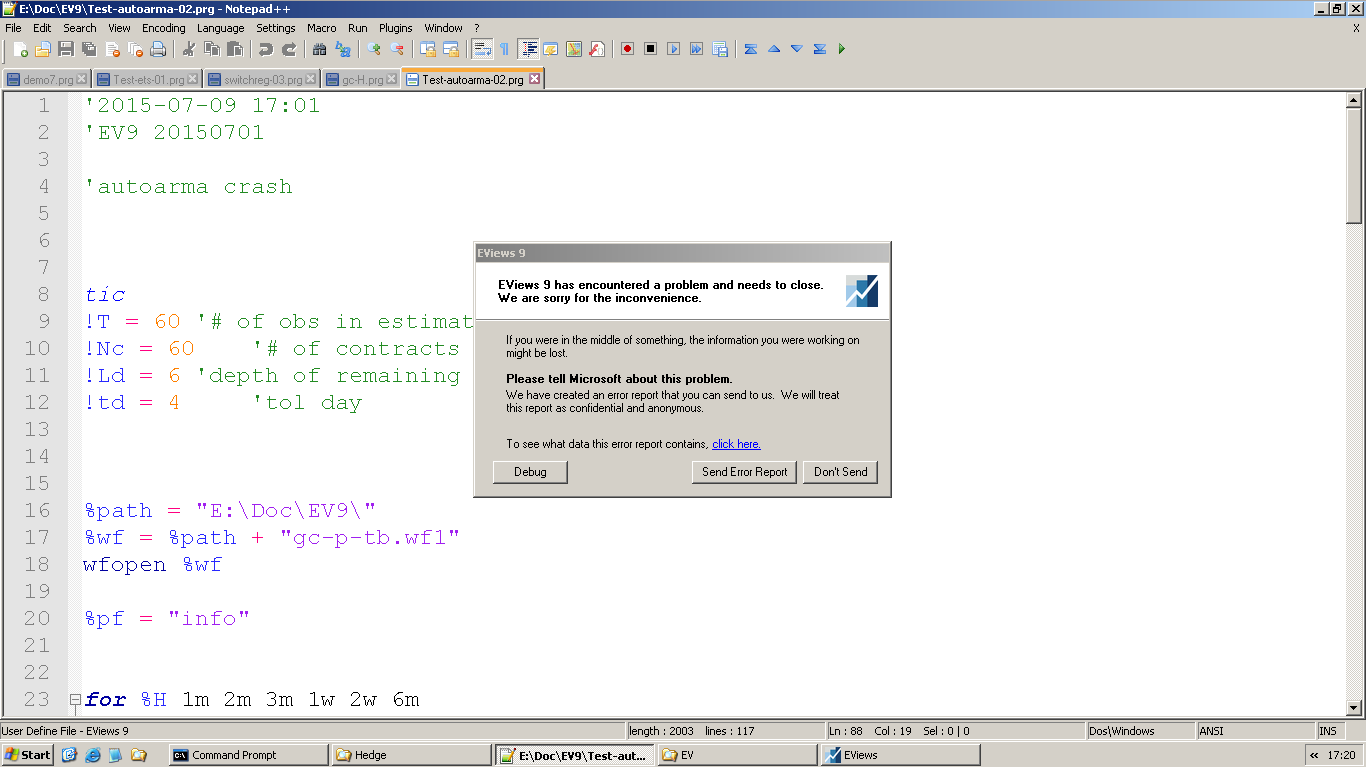Switch to the Test-ets-01.prg tab

coord(147,79)
